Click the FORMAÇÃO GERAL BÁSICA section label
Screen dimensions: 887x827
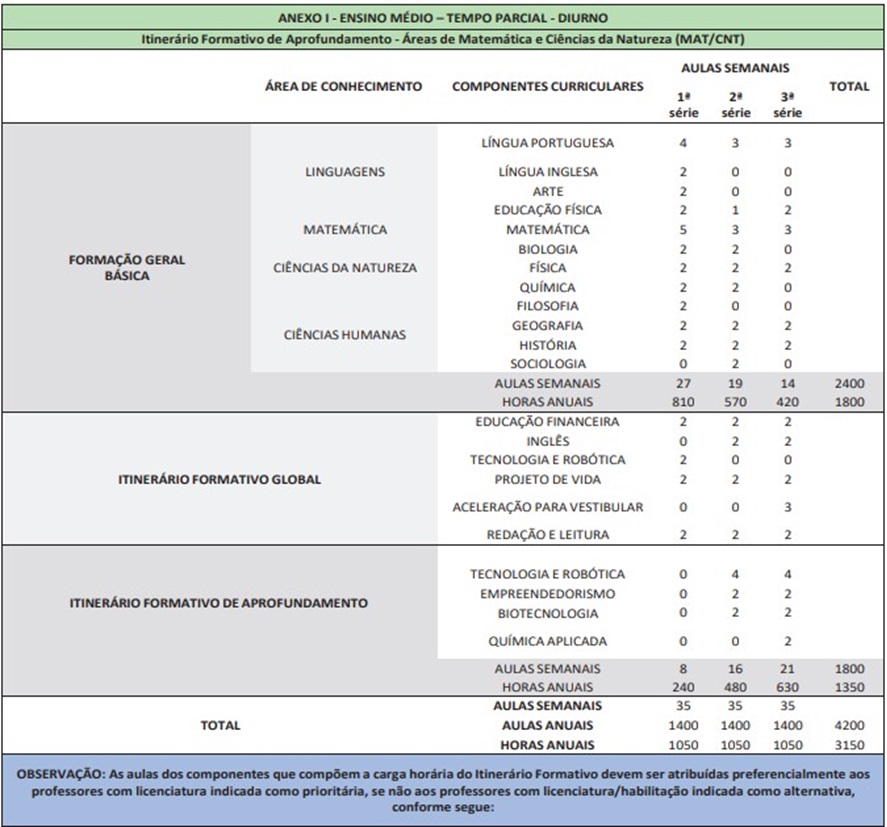126,267
